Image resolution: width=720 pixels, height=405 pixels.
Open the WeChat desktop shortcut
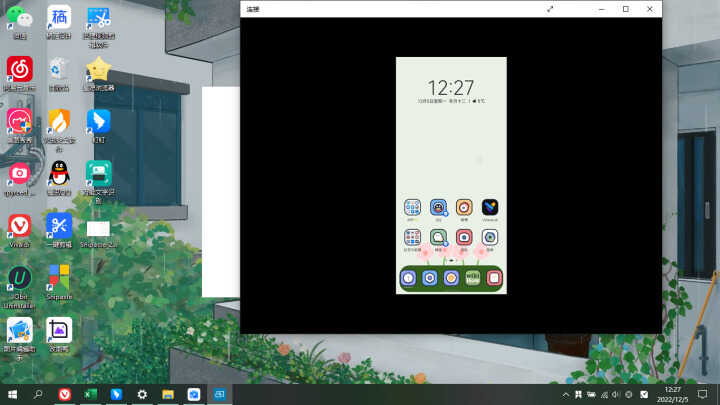[x=20, y=21]
